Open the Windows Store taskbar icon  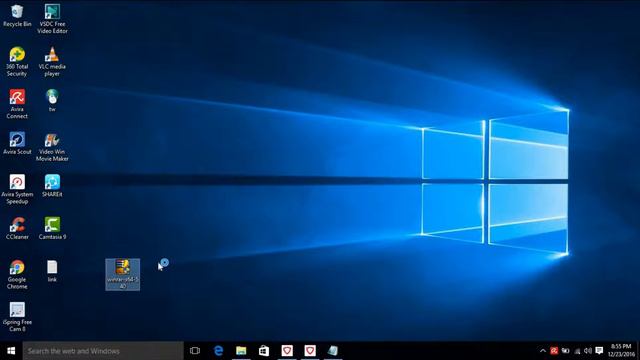point(264,351)
